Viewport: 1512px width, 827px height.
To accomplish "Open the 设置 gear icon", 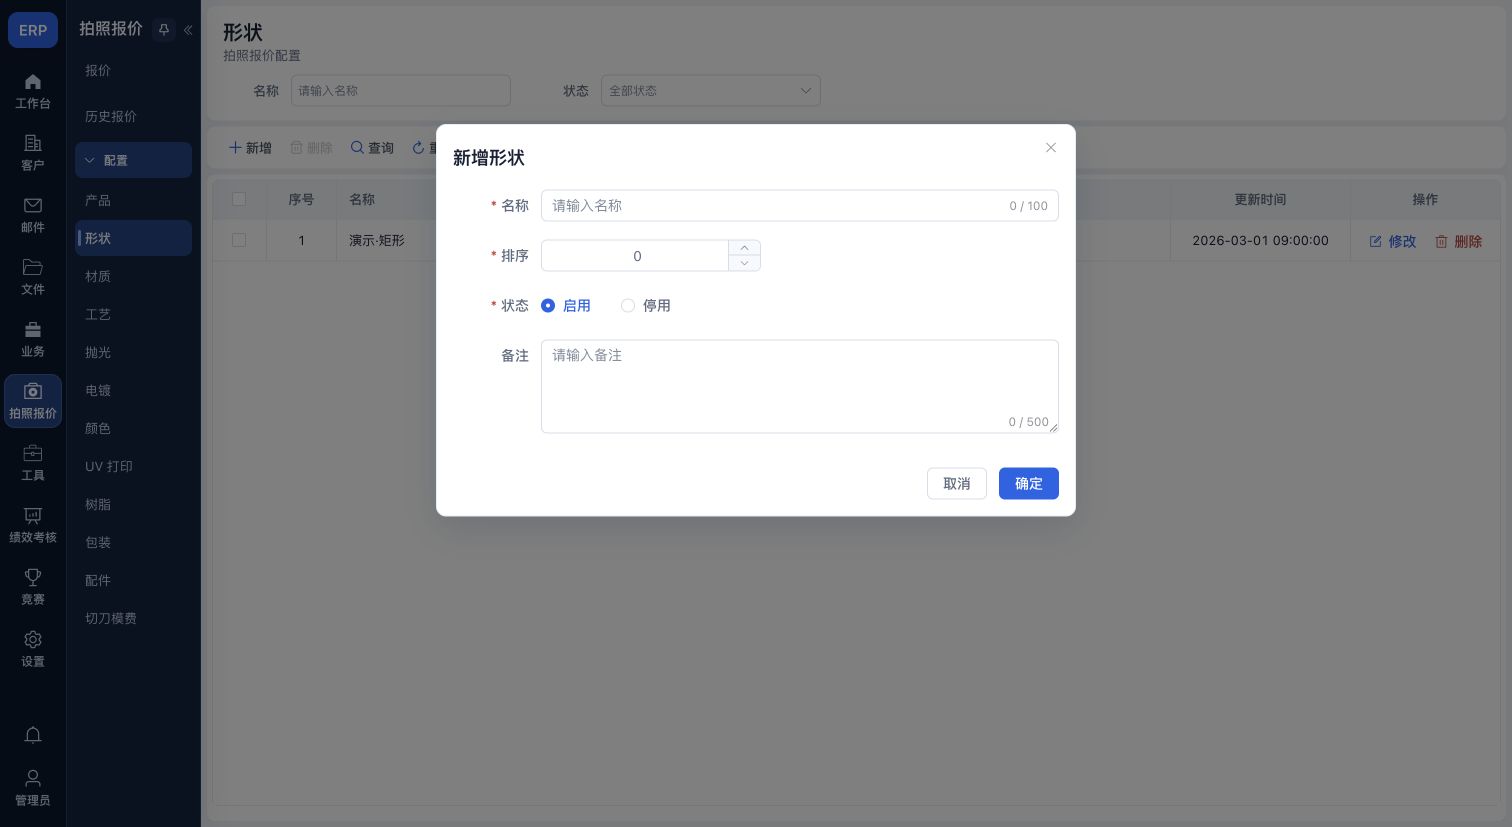I will (33, 639).
